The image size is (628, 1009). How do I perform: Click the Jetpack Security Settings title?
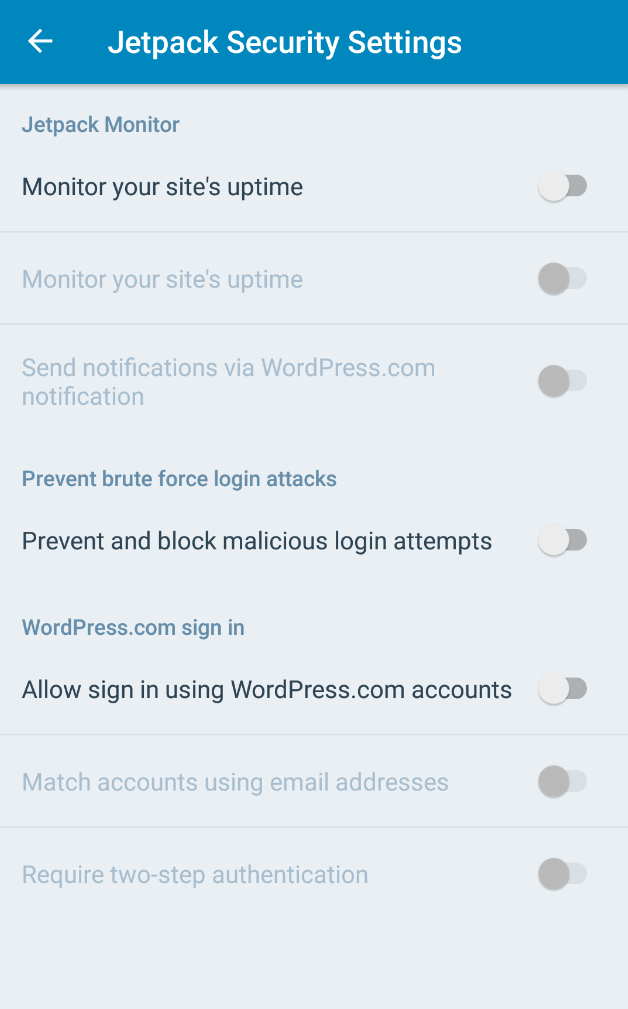pos(284,43)
